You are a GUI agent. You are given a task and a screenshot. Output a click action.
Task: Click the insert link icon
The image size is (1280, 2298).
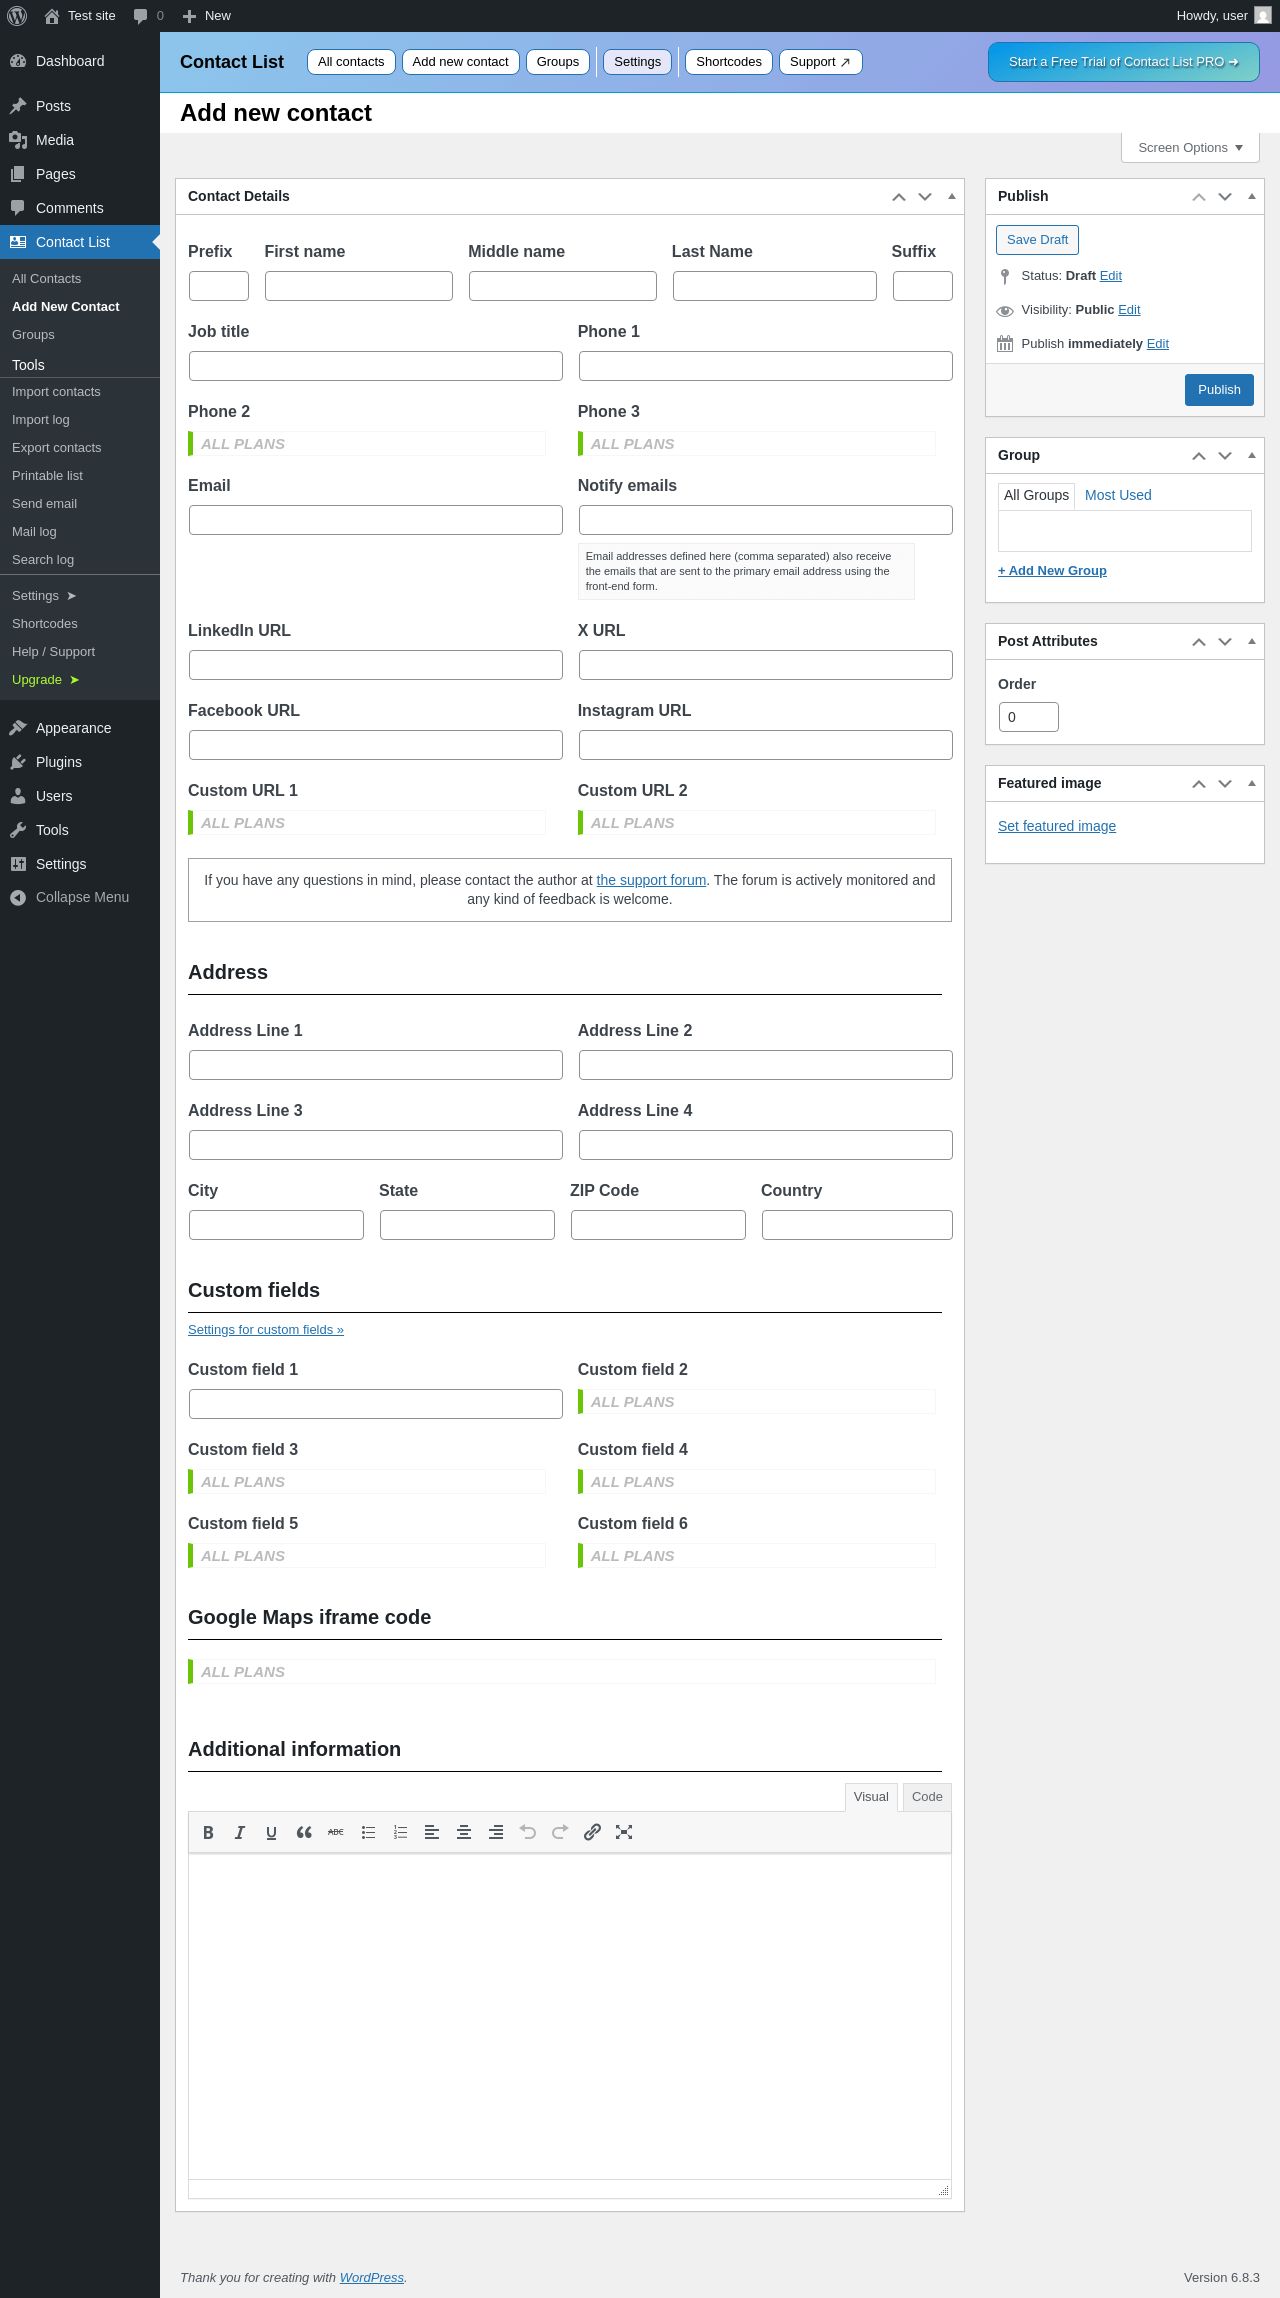click(x=592, y=1832)
